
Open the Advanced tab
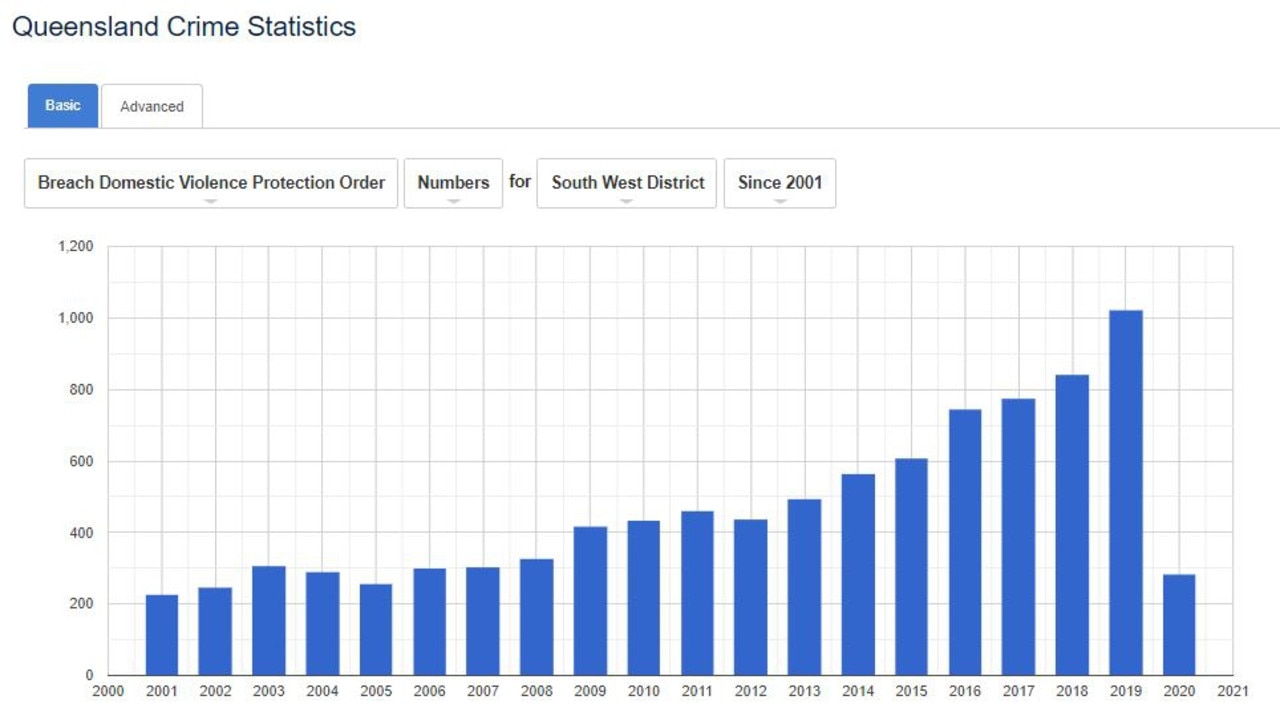pyautogui.click(x=152, y=106)
